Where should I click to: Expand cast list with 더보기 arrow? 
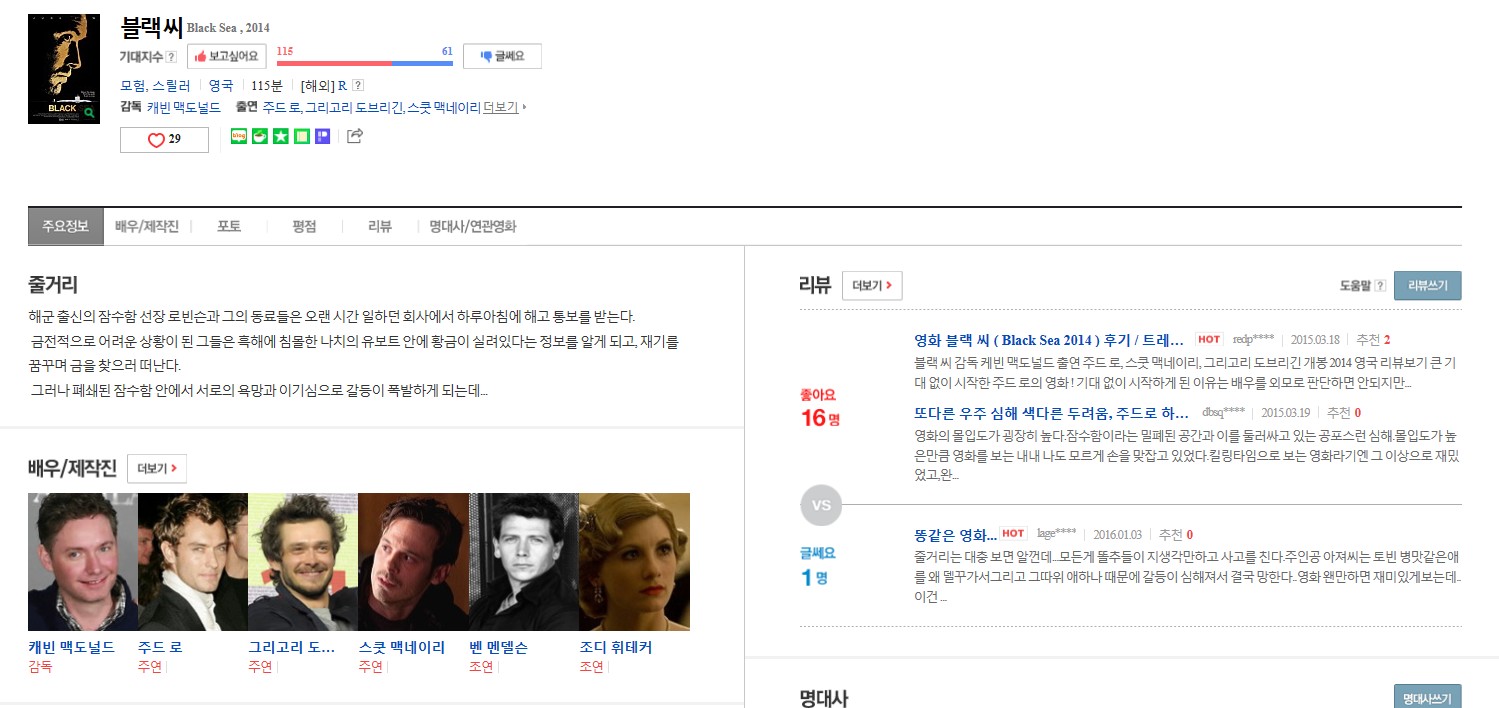click(504, 107)
